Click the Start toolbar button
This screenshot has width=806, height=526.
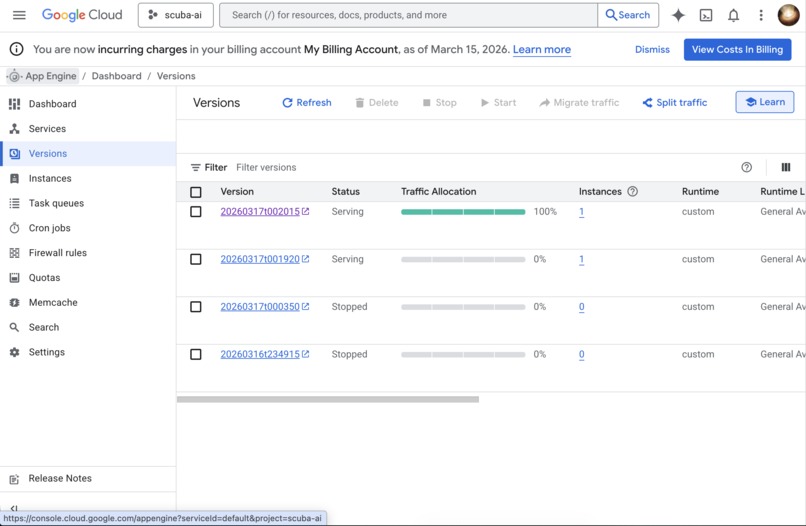pos(498,102)
